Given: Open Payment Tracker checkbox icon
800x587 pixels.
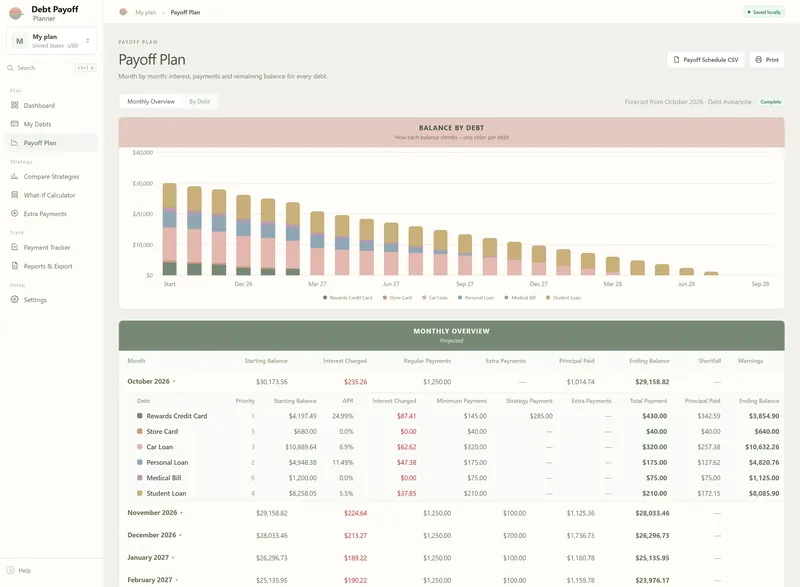Looking at the screenshot, I should point(14,247).
